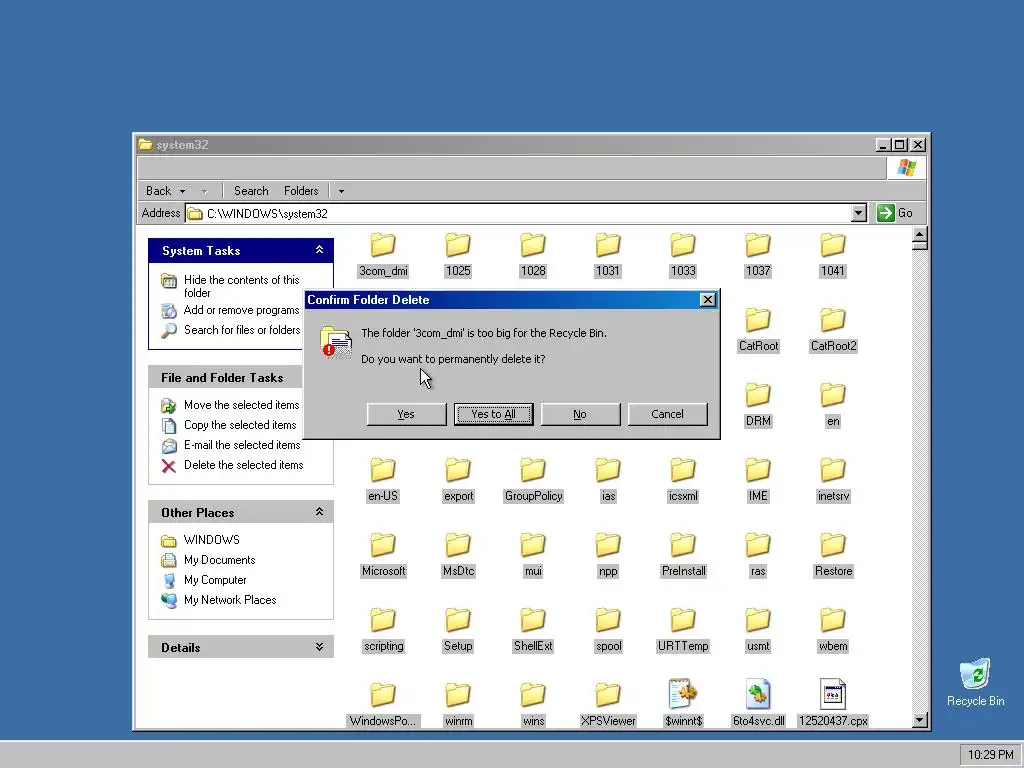Click Move the selected items
Viewport: 1024px width, 768px height.
click(230, 405)
